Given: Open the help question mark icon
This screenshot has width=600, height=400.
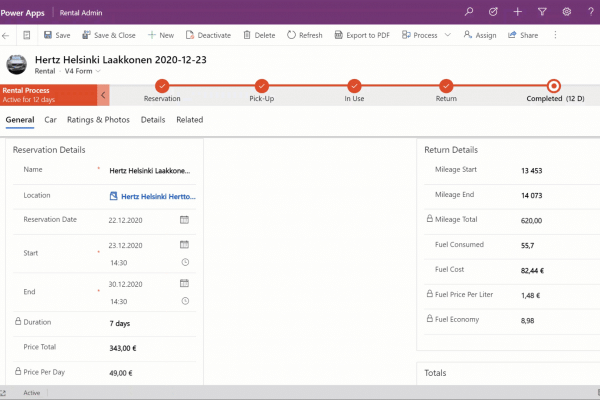Looking at the screenshot, I should 591,12.
